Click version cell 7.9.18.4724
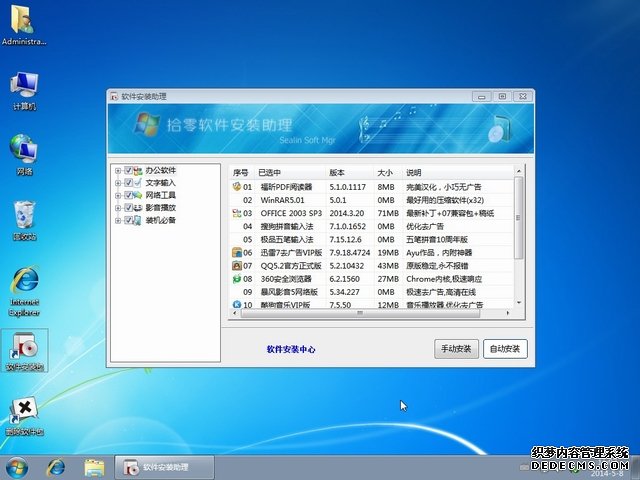This screenshot has height=480, width=640. [349, 253]
